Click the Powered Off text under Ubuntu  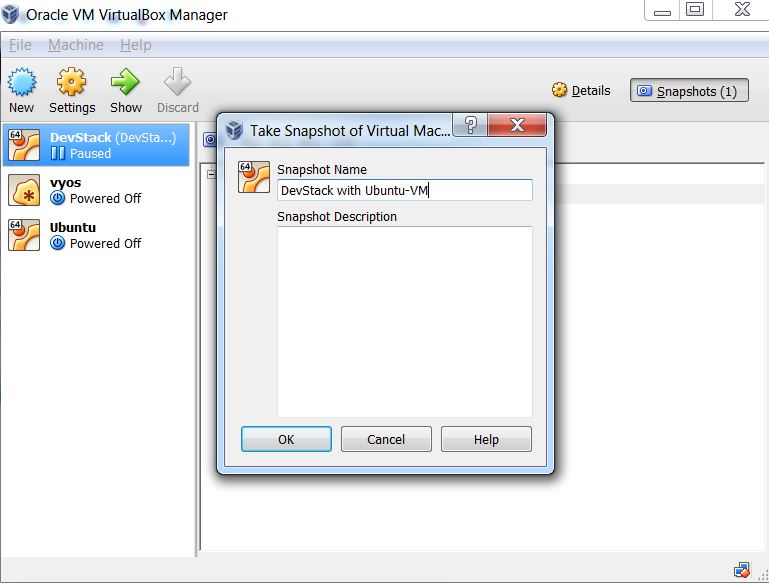click(105, 244)
